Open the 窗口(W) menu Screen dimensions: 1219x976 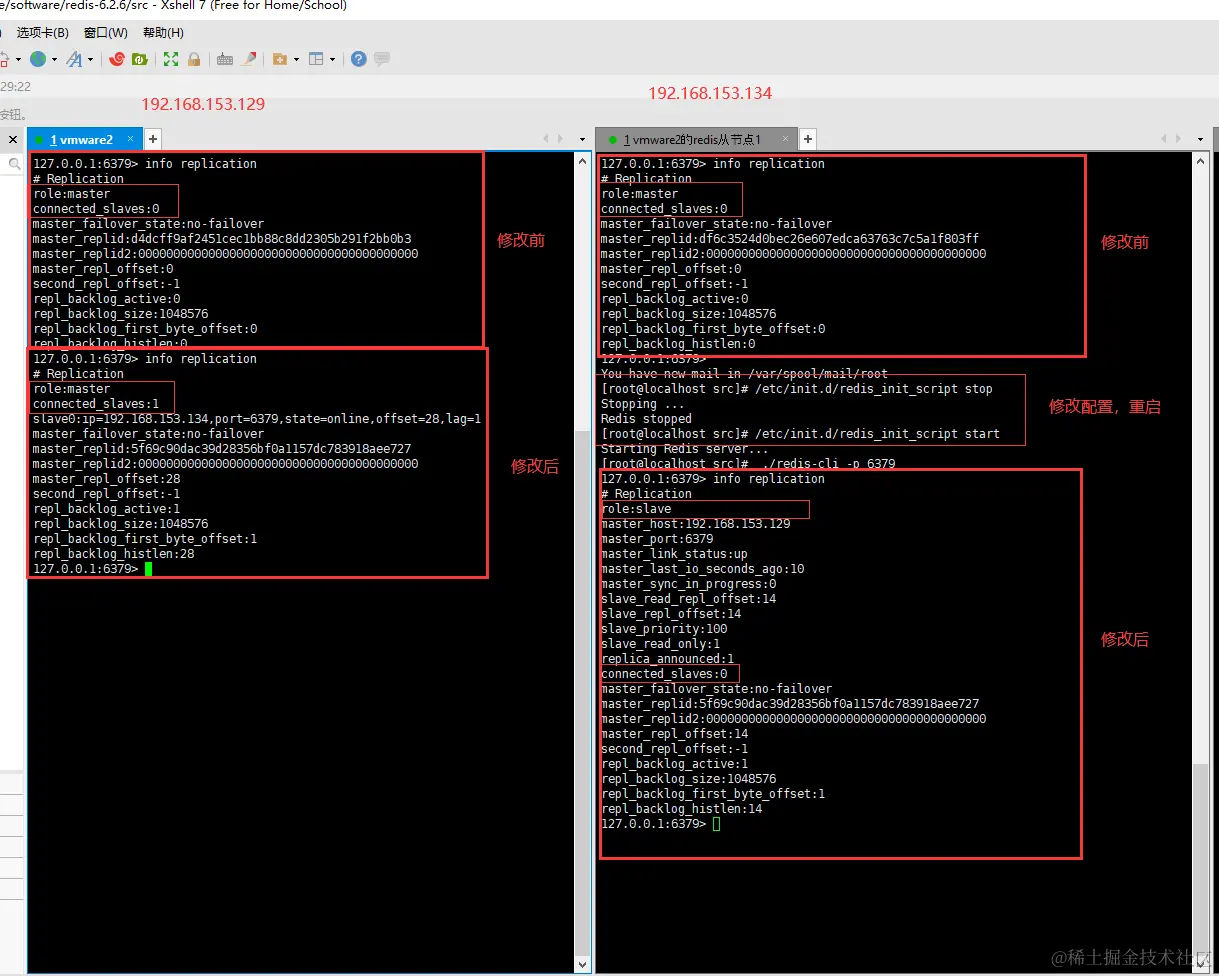[106, 33]
